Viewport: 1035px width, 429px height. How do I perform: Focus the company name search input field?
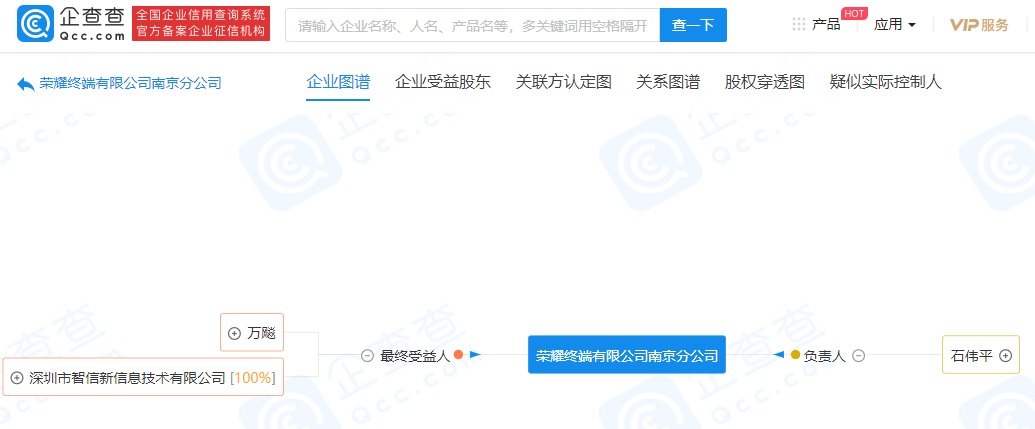click(x=473, y=25)
